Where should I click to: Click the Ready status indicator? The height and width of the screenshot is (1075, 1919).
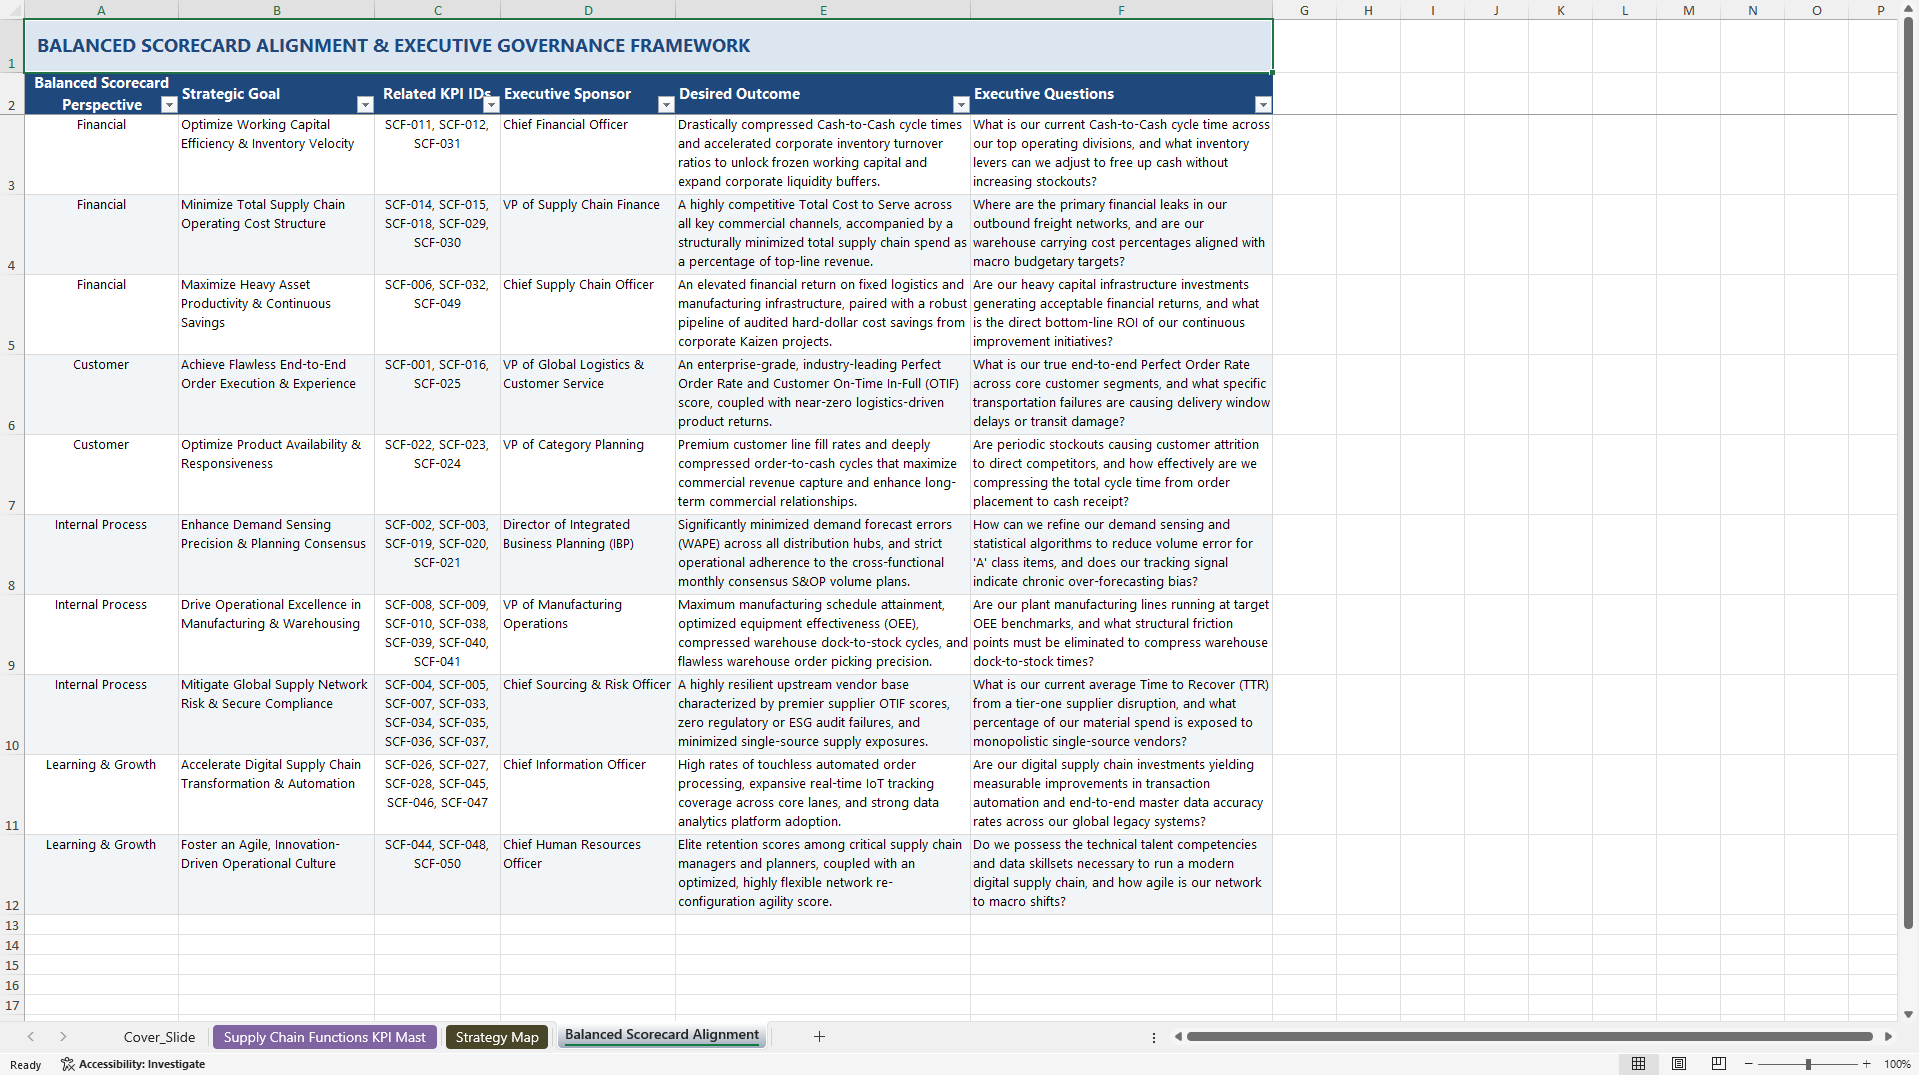(x=26, y=1065)
